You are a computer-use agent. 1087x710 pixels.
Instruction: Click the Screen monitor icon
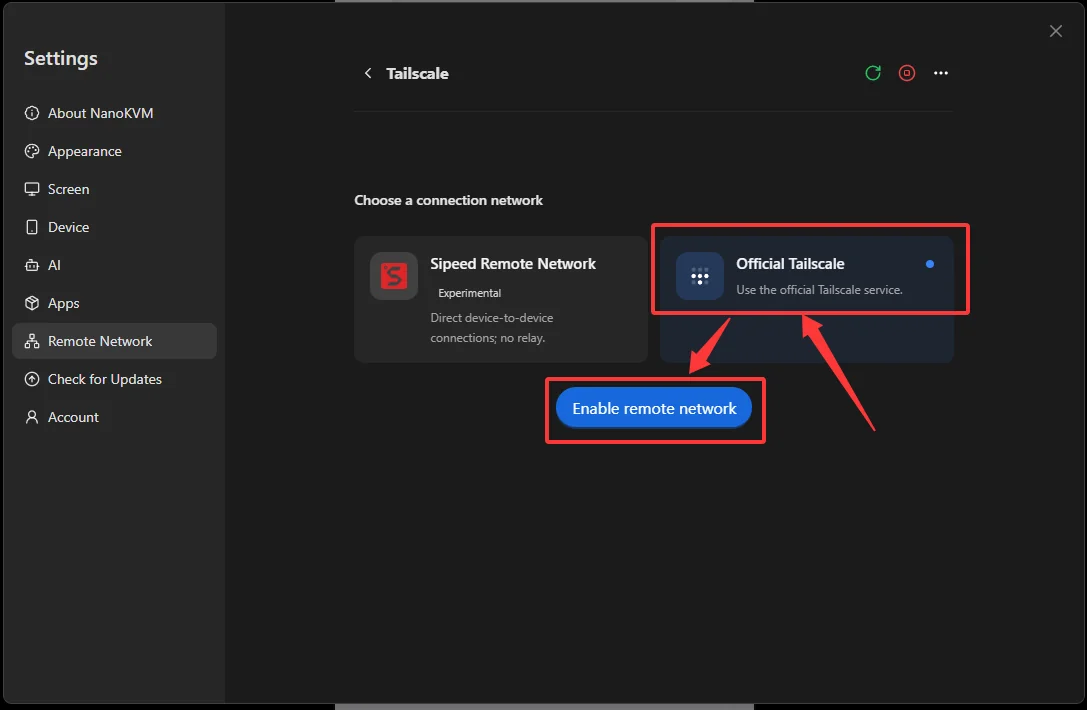coord(32,189)
